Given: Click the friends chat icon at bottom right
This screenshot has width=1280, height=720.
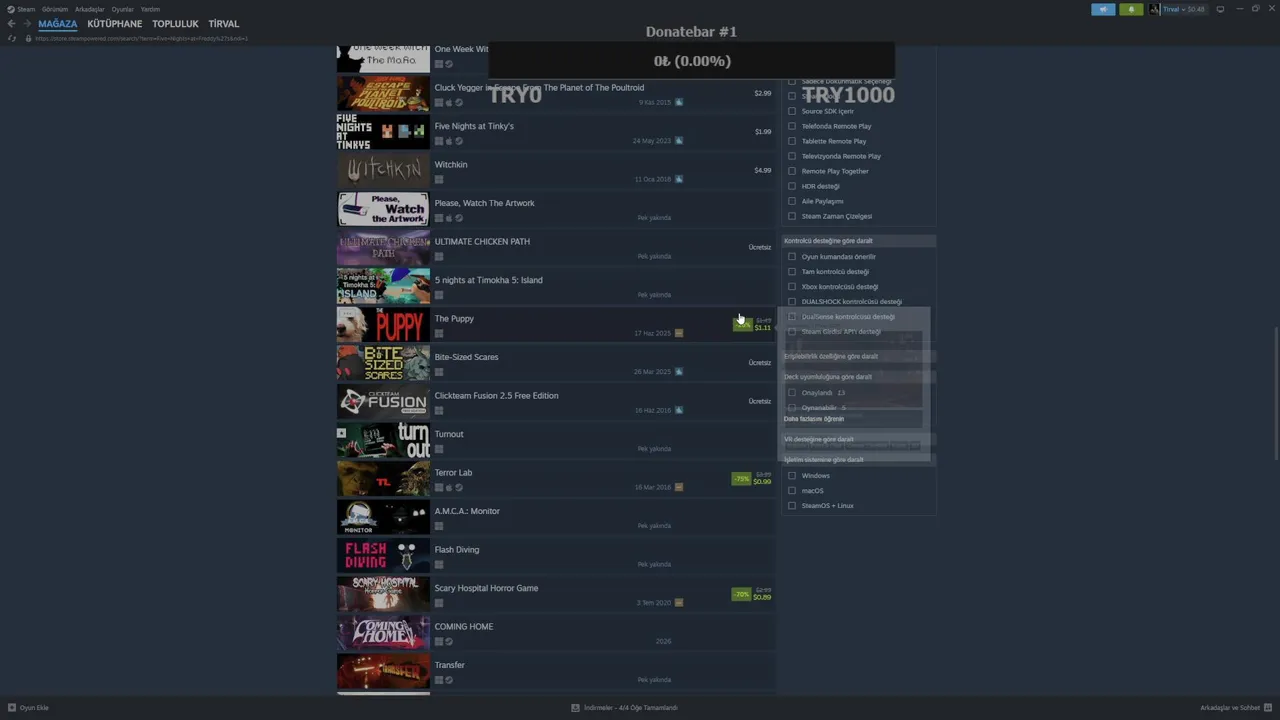Looking at the screenshot, I should click(x=1269, y=707).
